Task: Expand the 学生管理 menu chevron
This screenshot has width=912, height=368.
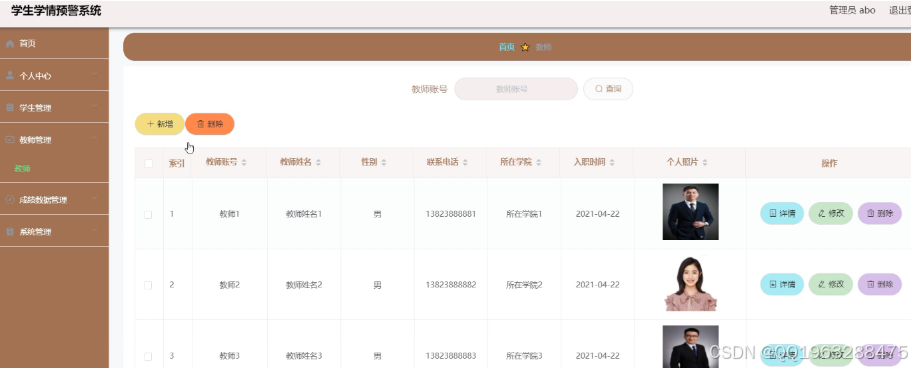Action: [95, 106]
